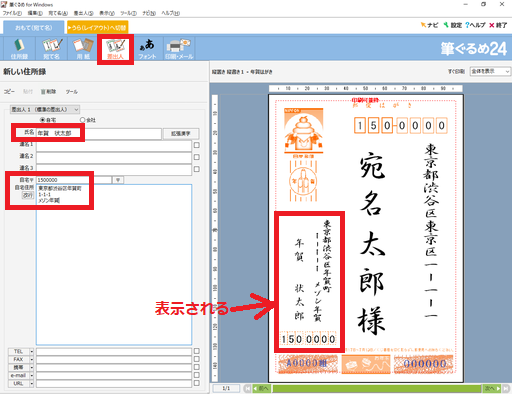This screenshot has height=394, width=512.
Task: Select the 宛名太郎様 addressee on postcard
Action: pyautogui.click(x=372, y=243)
